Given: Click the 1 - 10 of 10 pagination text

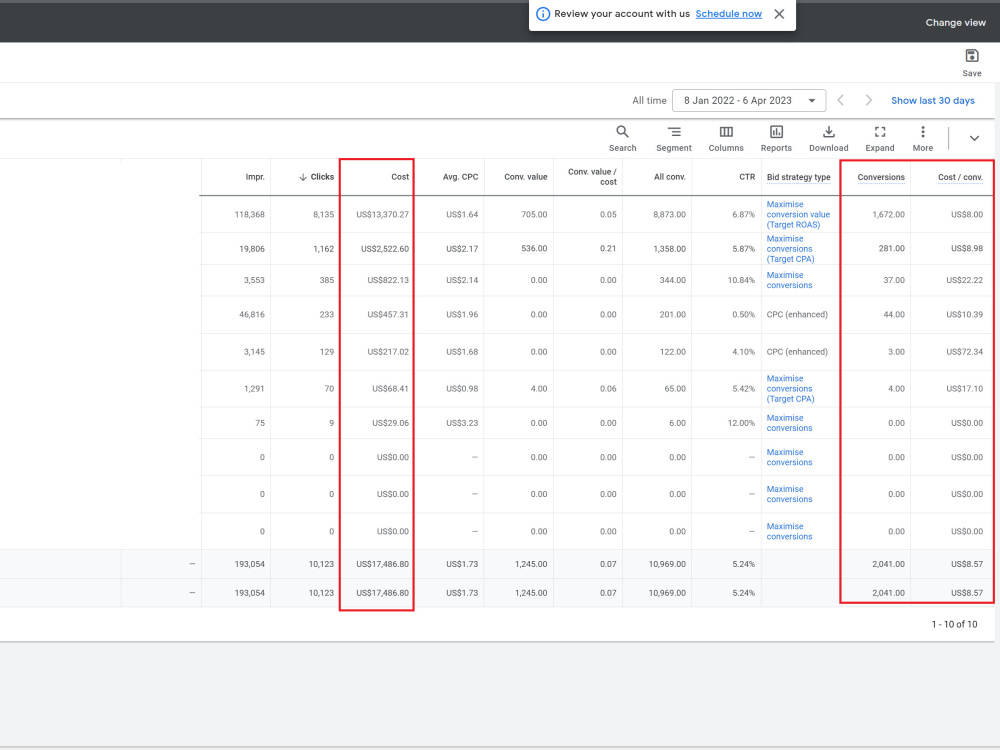Looking at the screenshot, I should point(954,624).
